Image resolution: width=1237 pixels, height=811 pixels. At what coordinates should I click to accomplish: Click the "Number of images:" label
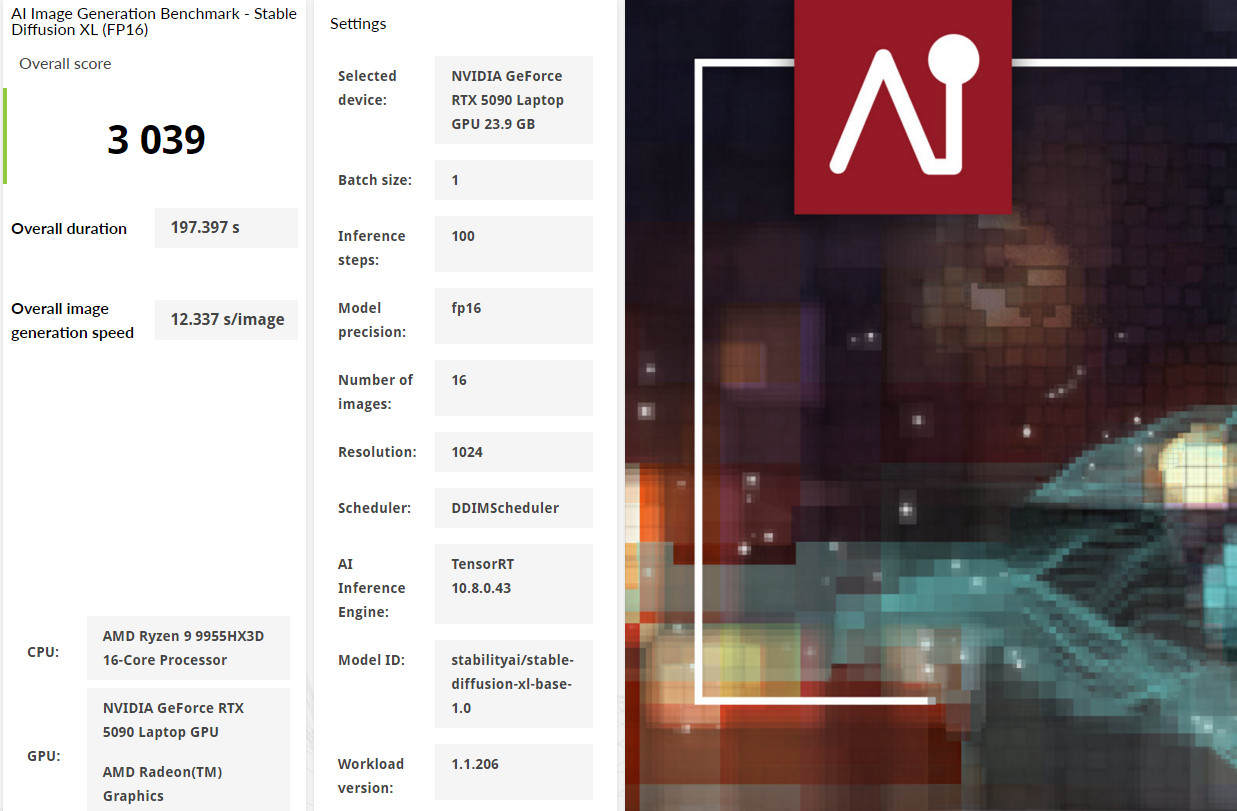click(376, 392)
